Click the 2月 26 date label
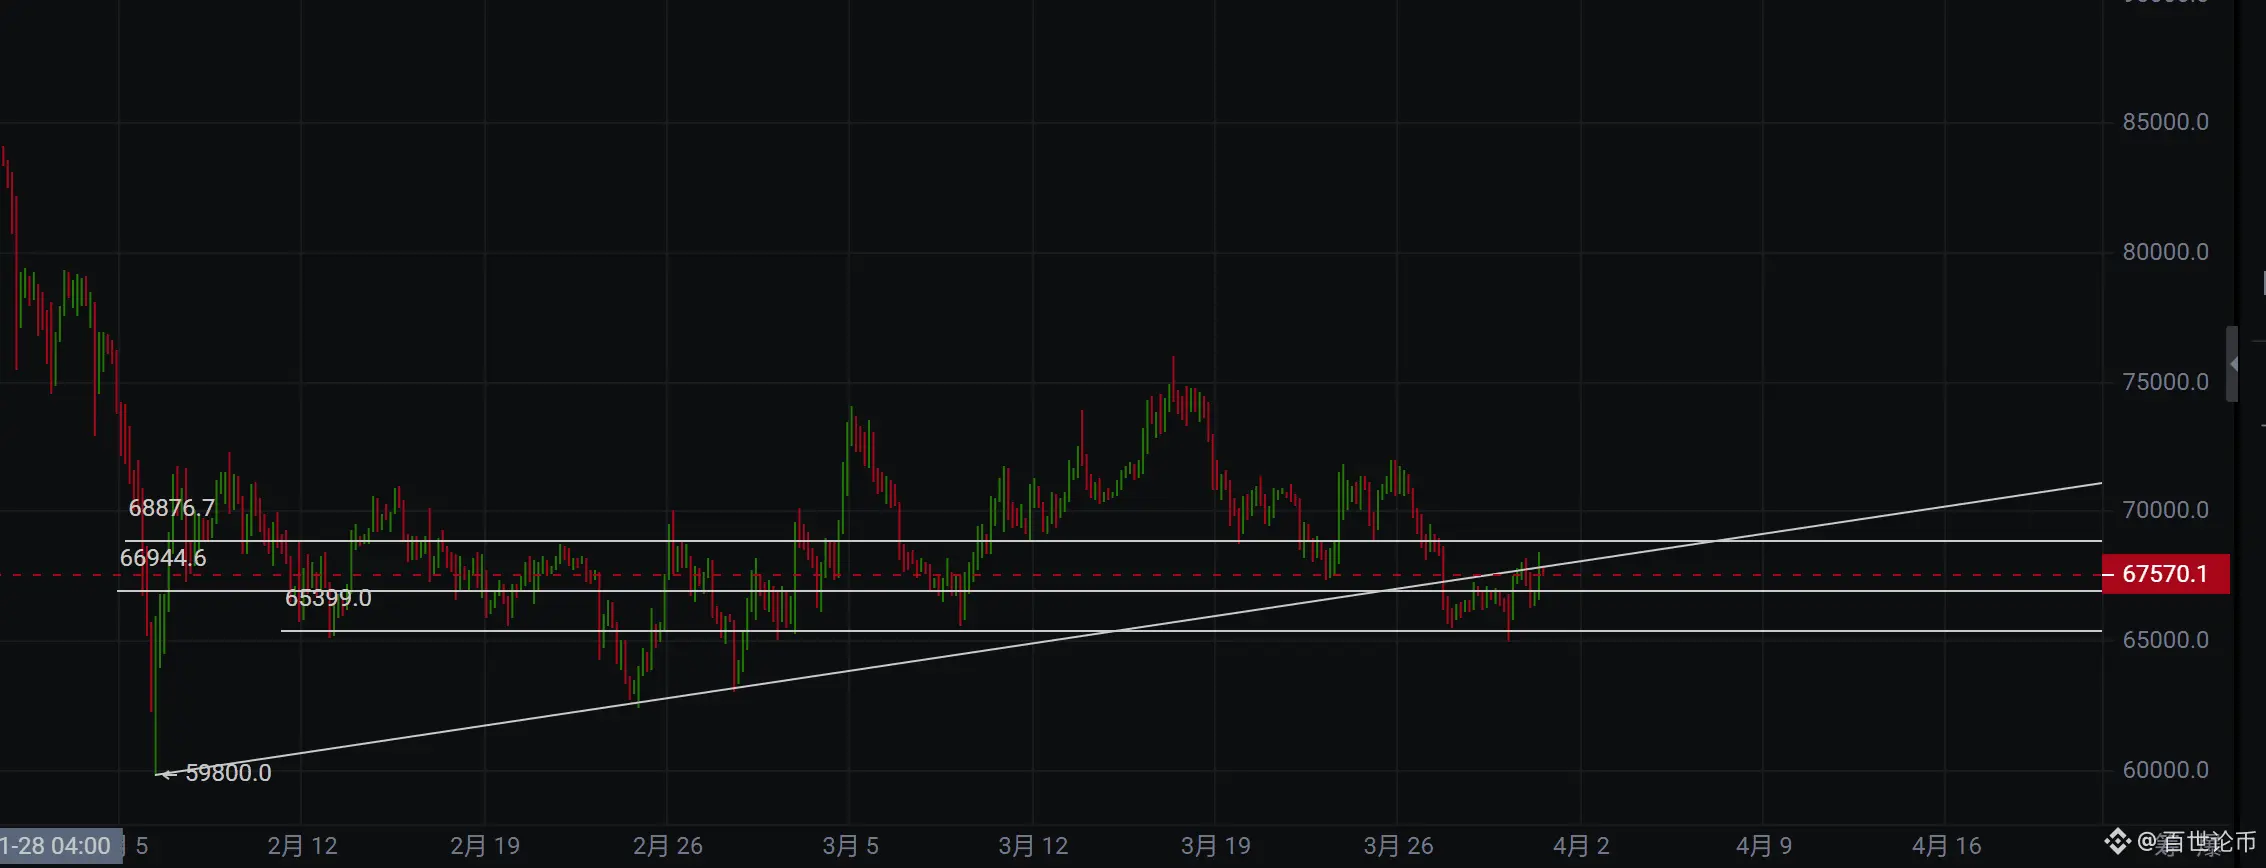Screen dimensions: 2266x868 (x=668, y=846)
